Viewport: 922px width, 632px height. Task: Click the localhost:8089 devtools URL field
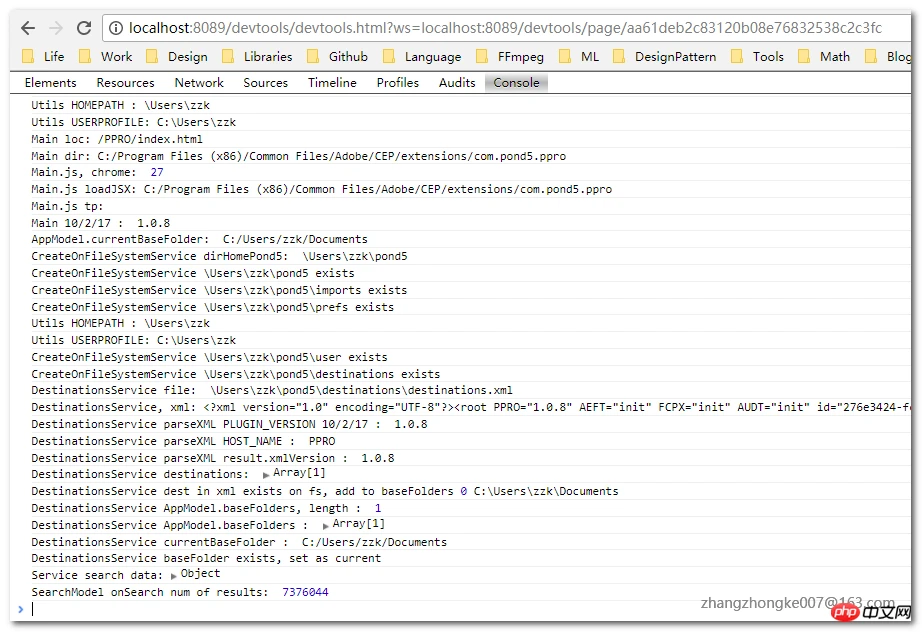(x=506, y=28)
